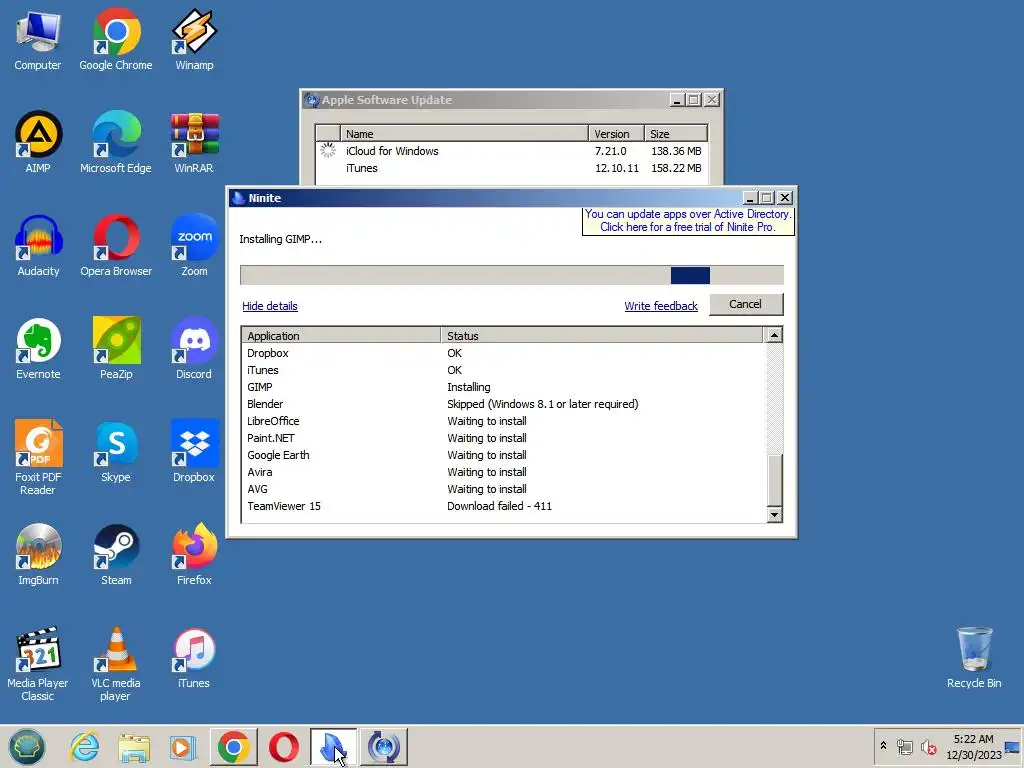Select the AIMP desktop icon
This screenshot has height=768, width=1024.
coord(38,142)
